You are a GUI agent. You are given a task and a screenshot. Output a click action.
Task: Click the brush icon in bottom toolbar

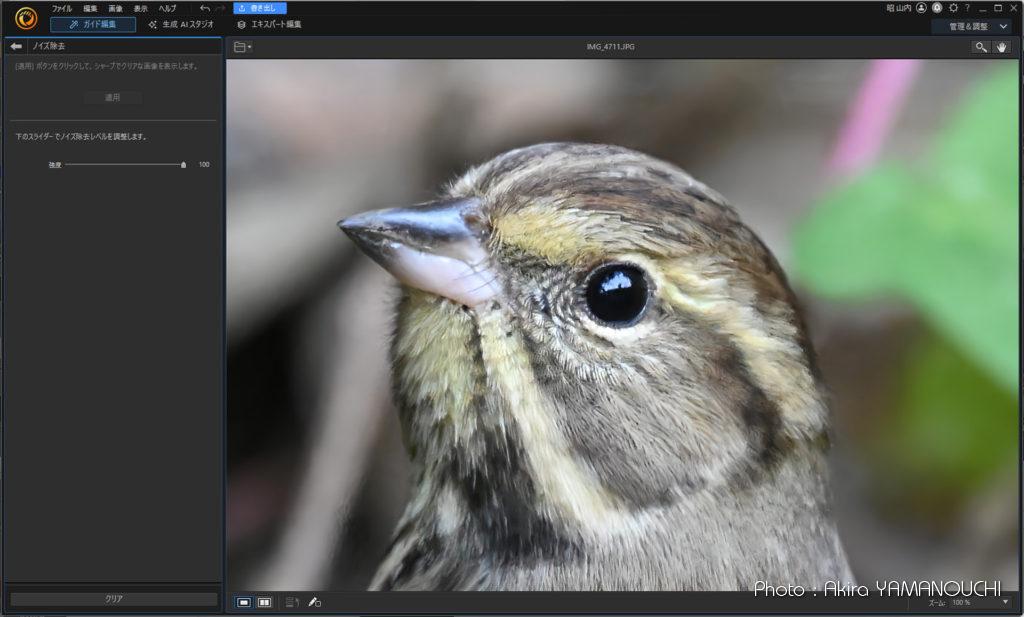tap(314, 602)
